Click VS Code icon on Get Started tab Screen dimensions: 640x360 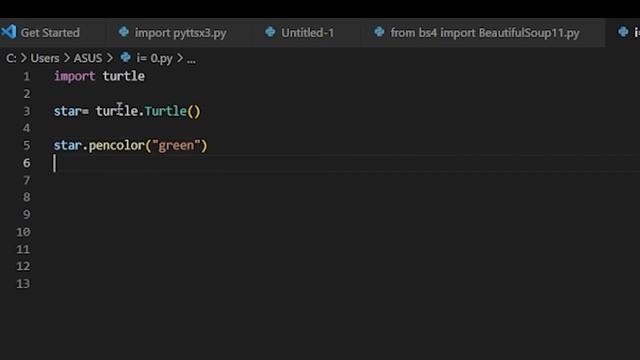pyautogui.click(x=9, y=32)
